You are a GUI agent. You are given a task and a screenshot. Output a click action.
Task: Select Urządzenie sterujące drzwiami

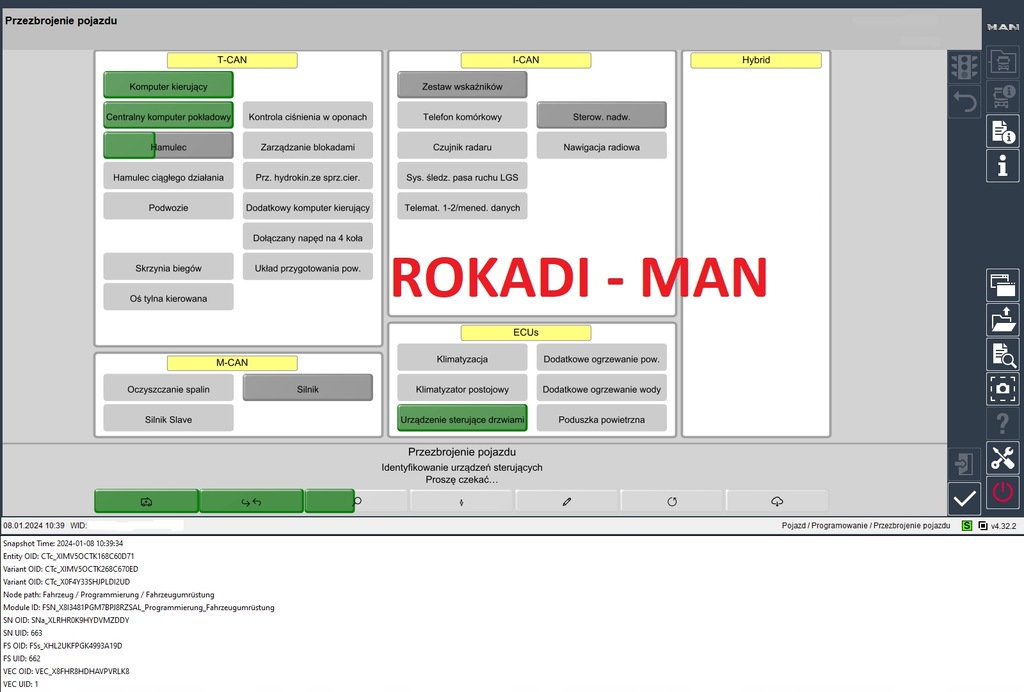pos(462,418)
